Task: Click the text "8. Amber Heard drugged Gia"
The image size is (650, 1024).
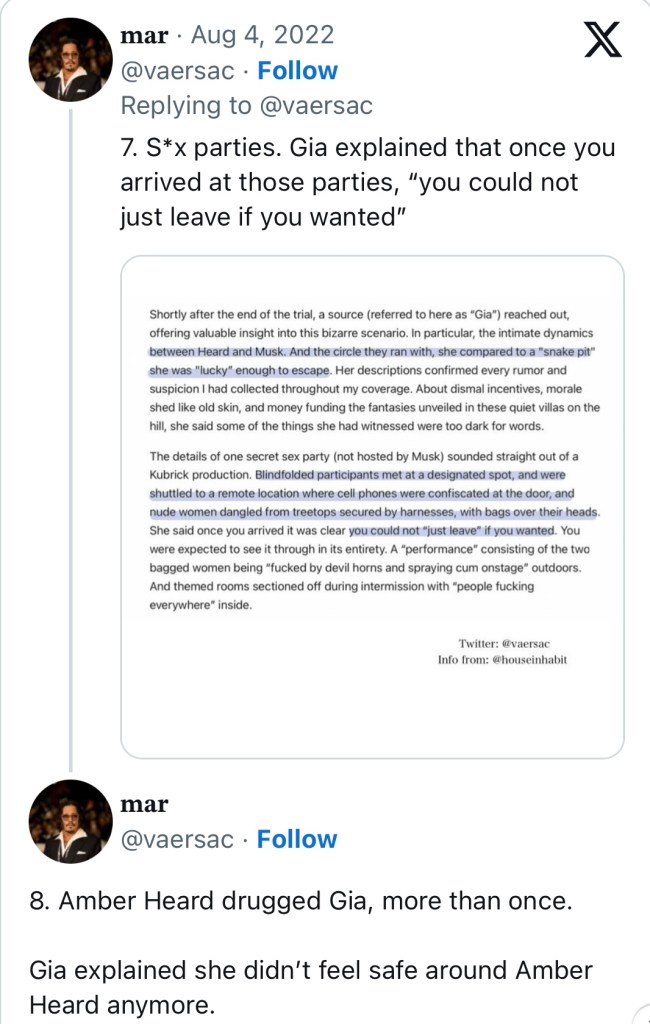Action: pyautogui.click(x=301, y=901)
